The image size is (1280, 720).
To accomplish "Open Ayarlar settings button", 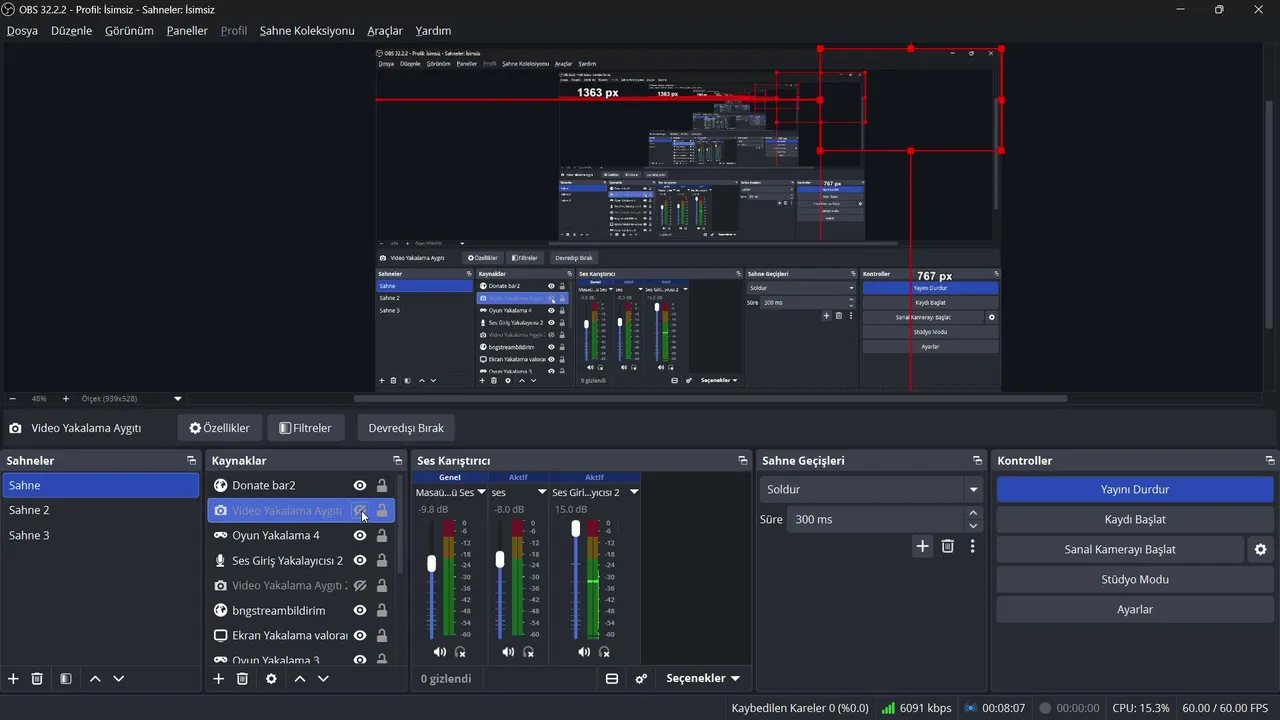I will click(1135, 609).
